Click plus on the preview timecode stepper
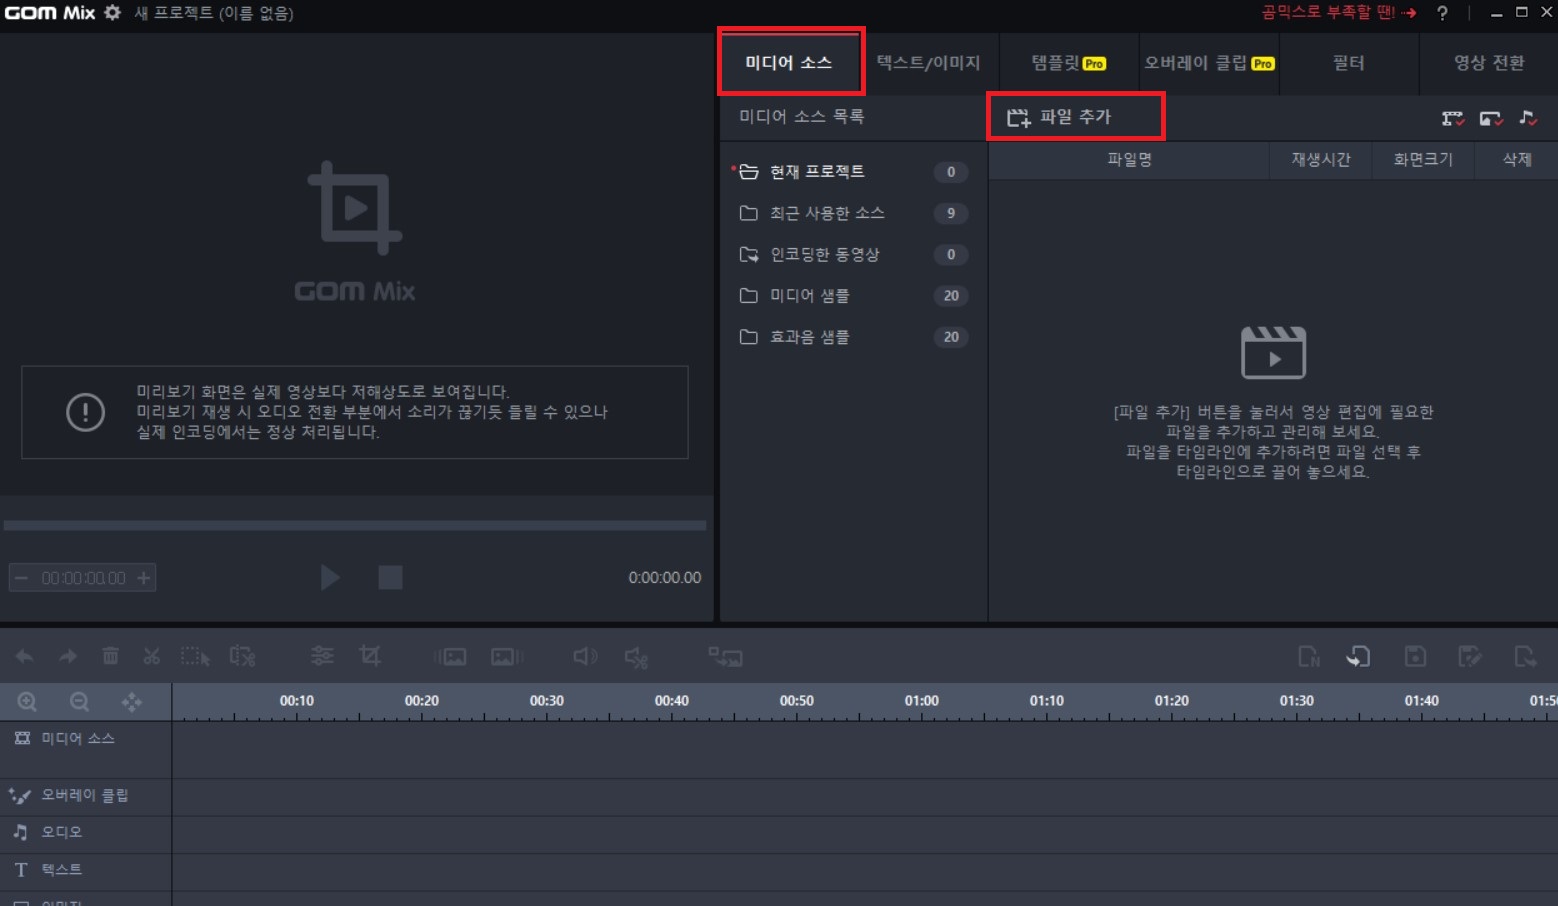 click(x=144, y=578)
